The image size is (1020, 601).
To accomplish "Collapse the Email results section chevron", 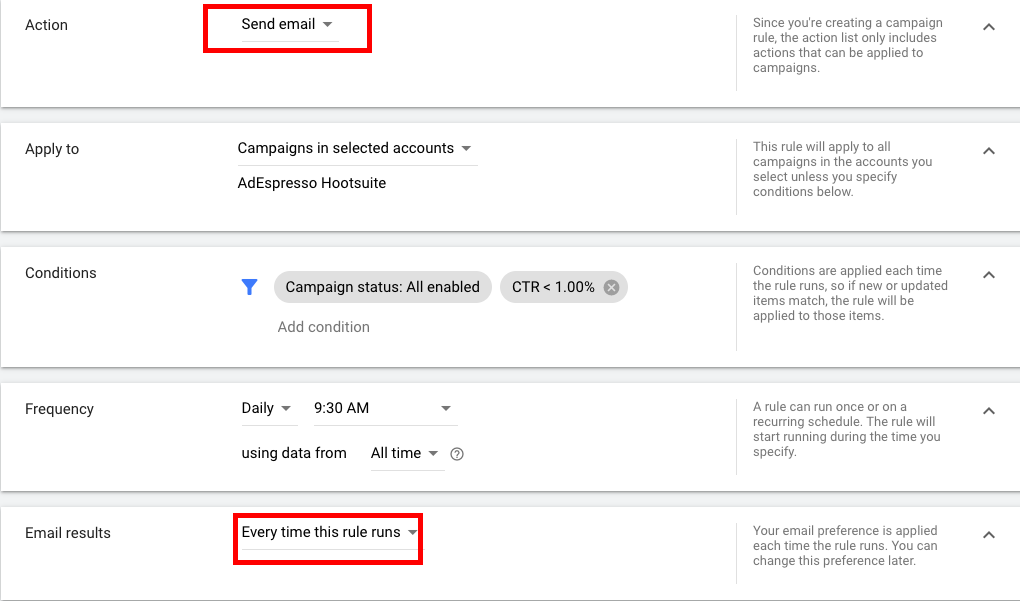I will pos(989,535).
